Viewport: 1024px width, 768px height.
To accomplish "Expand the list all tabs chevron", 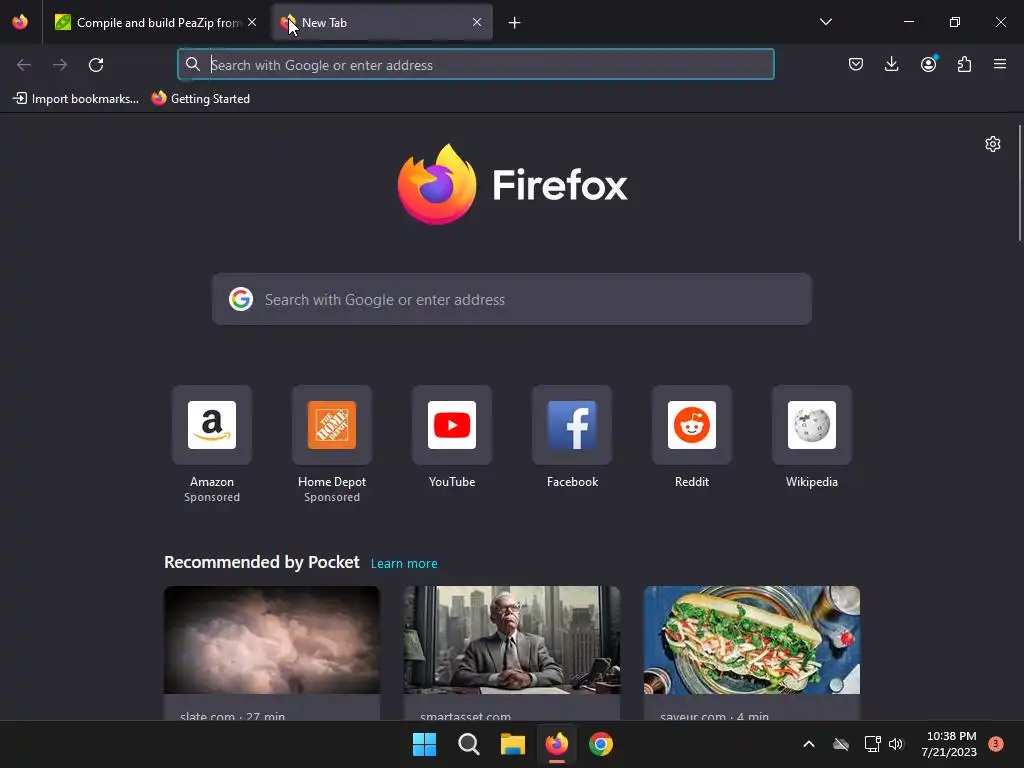I will (x=825, y=22).
